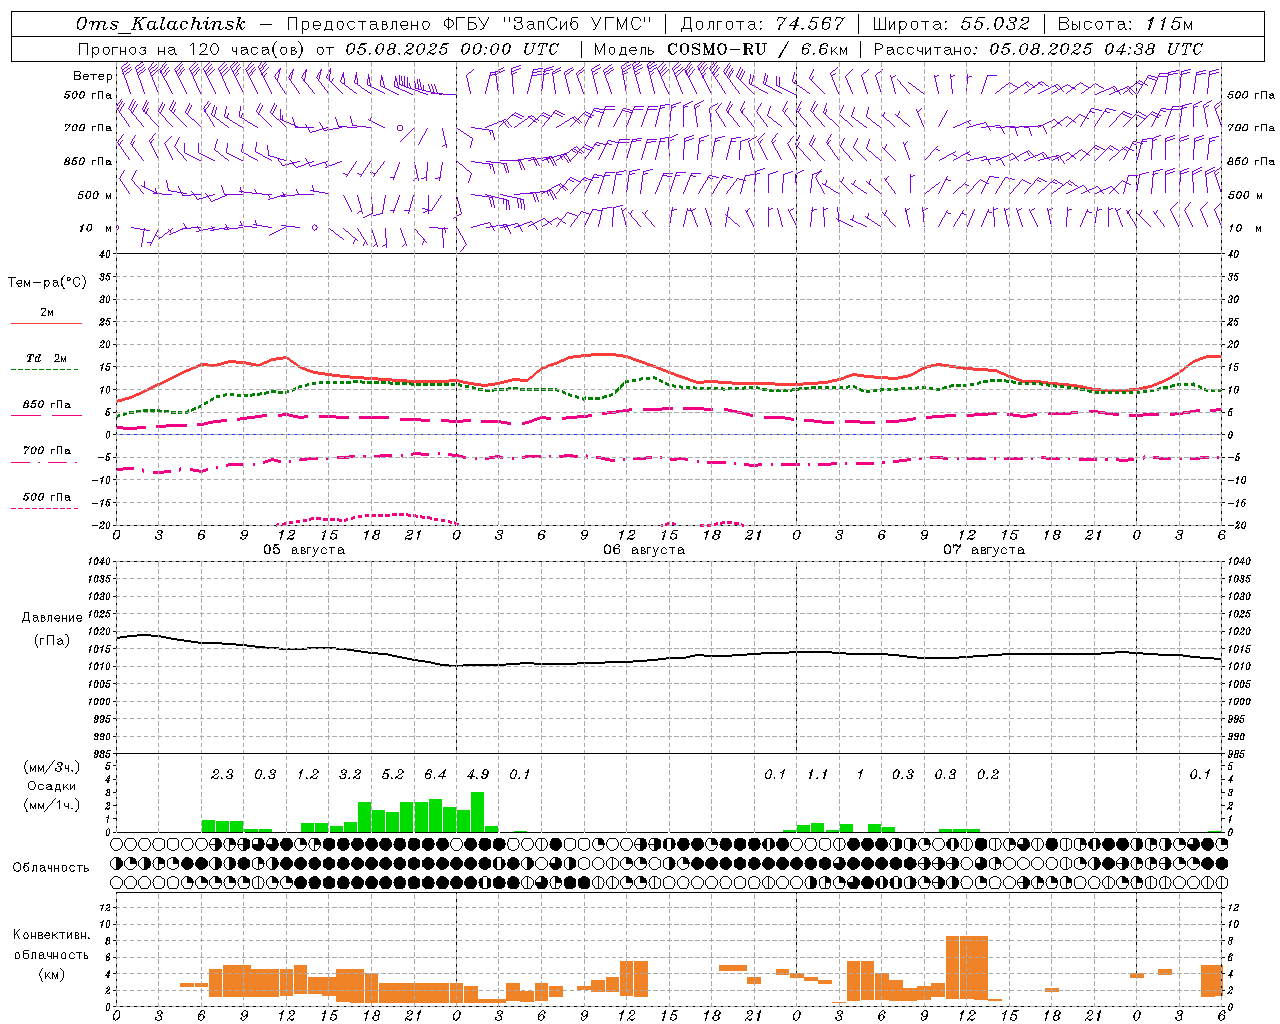The image size is (1280, 1024).
Task: Click the model name COSMO-RU / 6.6км
Action: coord(758,49)
